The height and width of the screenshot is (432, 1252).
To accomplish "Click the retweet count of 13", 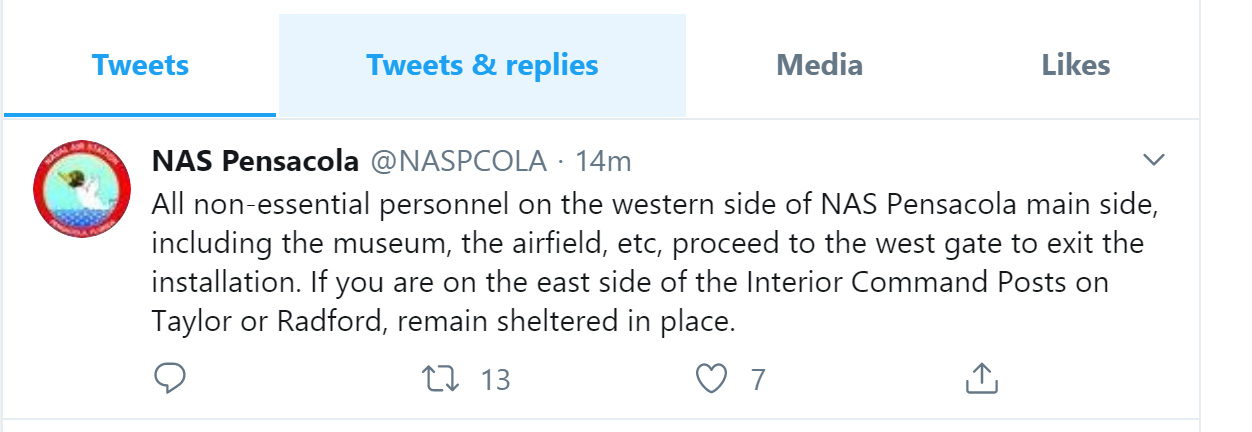I will tap(495, 380).
